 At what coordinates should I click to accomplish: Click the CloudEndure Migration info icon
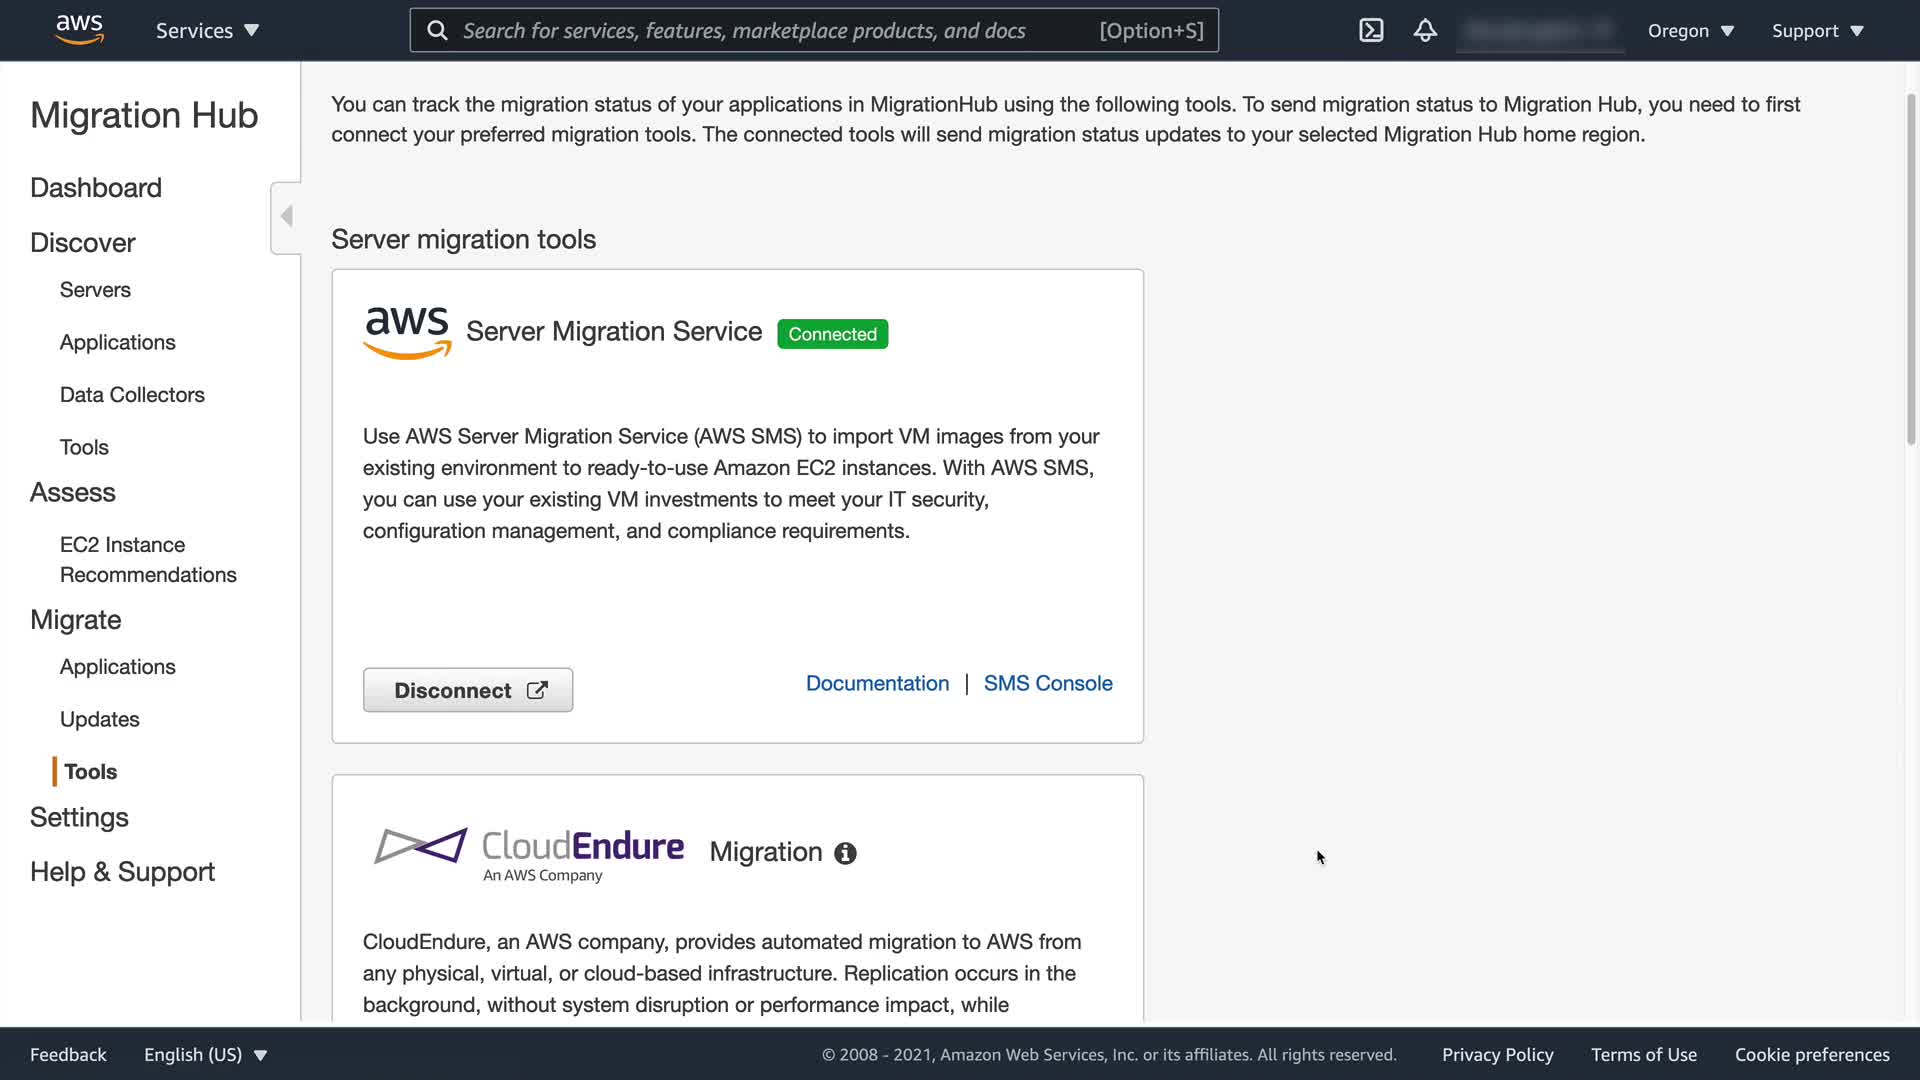(845, 853)
